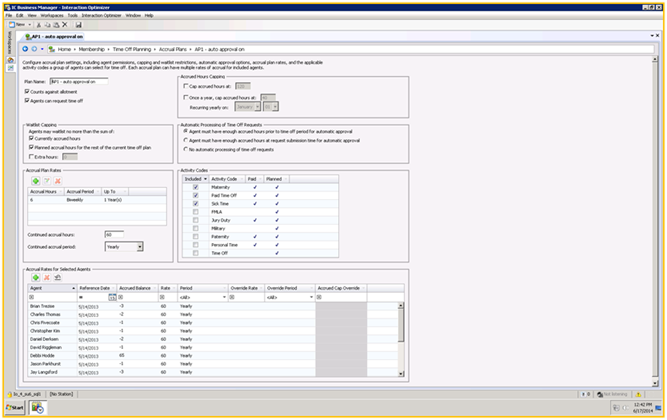Open the Continued accrual period dropdown
Screen dimensions: 667x420
coord(139,246)
